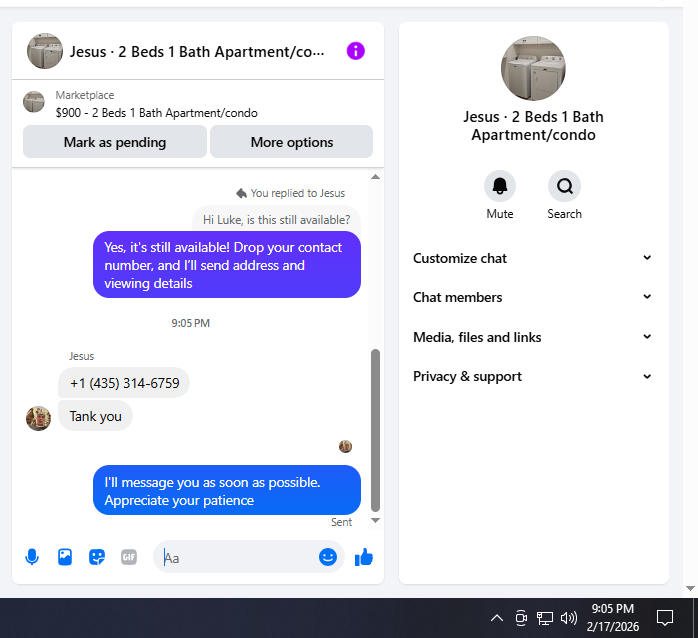Click the microphone voice clip icon
This screenshot has height=638, width=698.
[x=32, y=557]
